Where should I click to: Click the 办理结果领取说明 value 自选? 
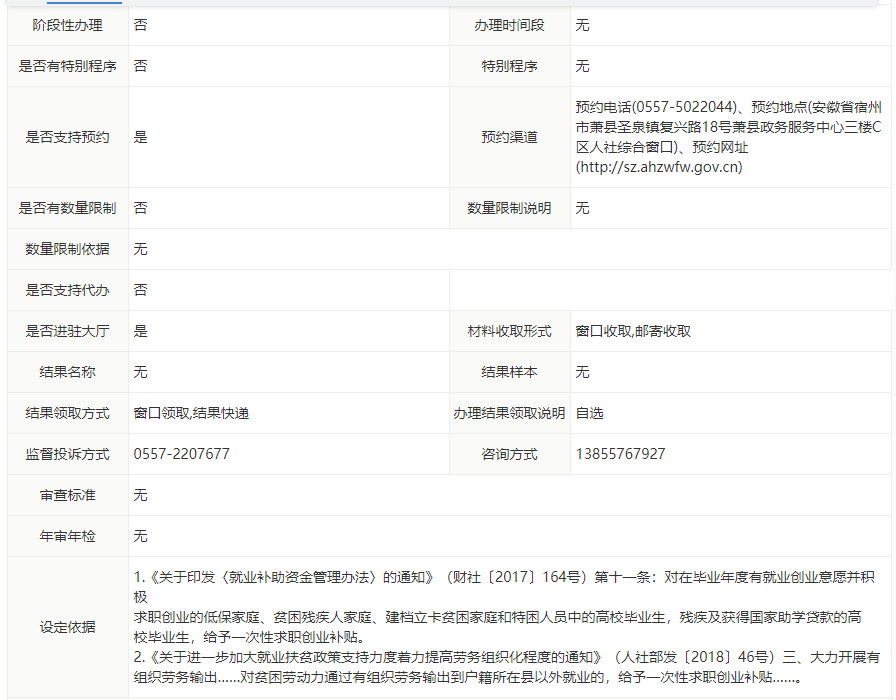coord(590,413)
